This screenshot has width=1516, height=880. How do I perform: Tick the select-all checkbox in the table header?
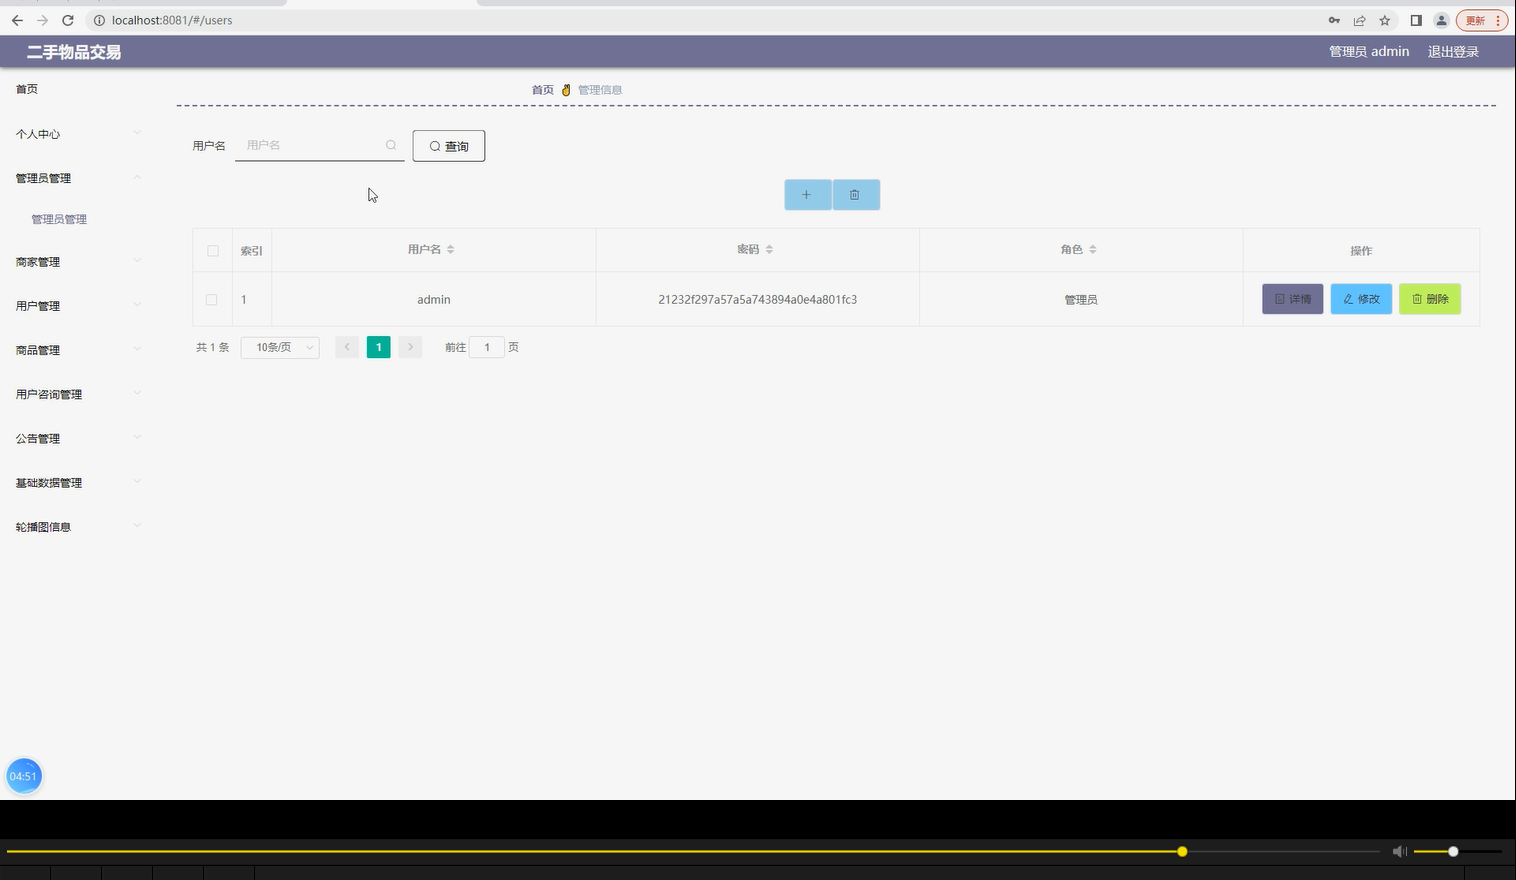[x=213, y=250]
